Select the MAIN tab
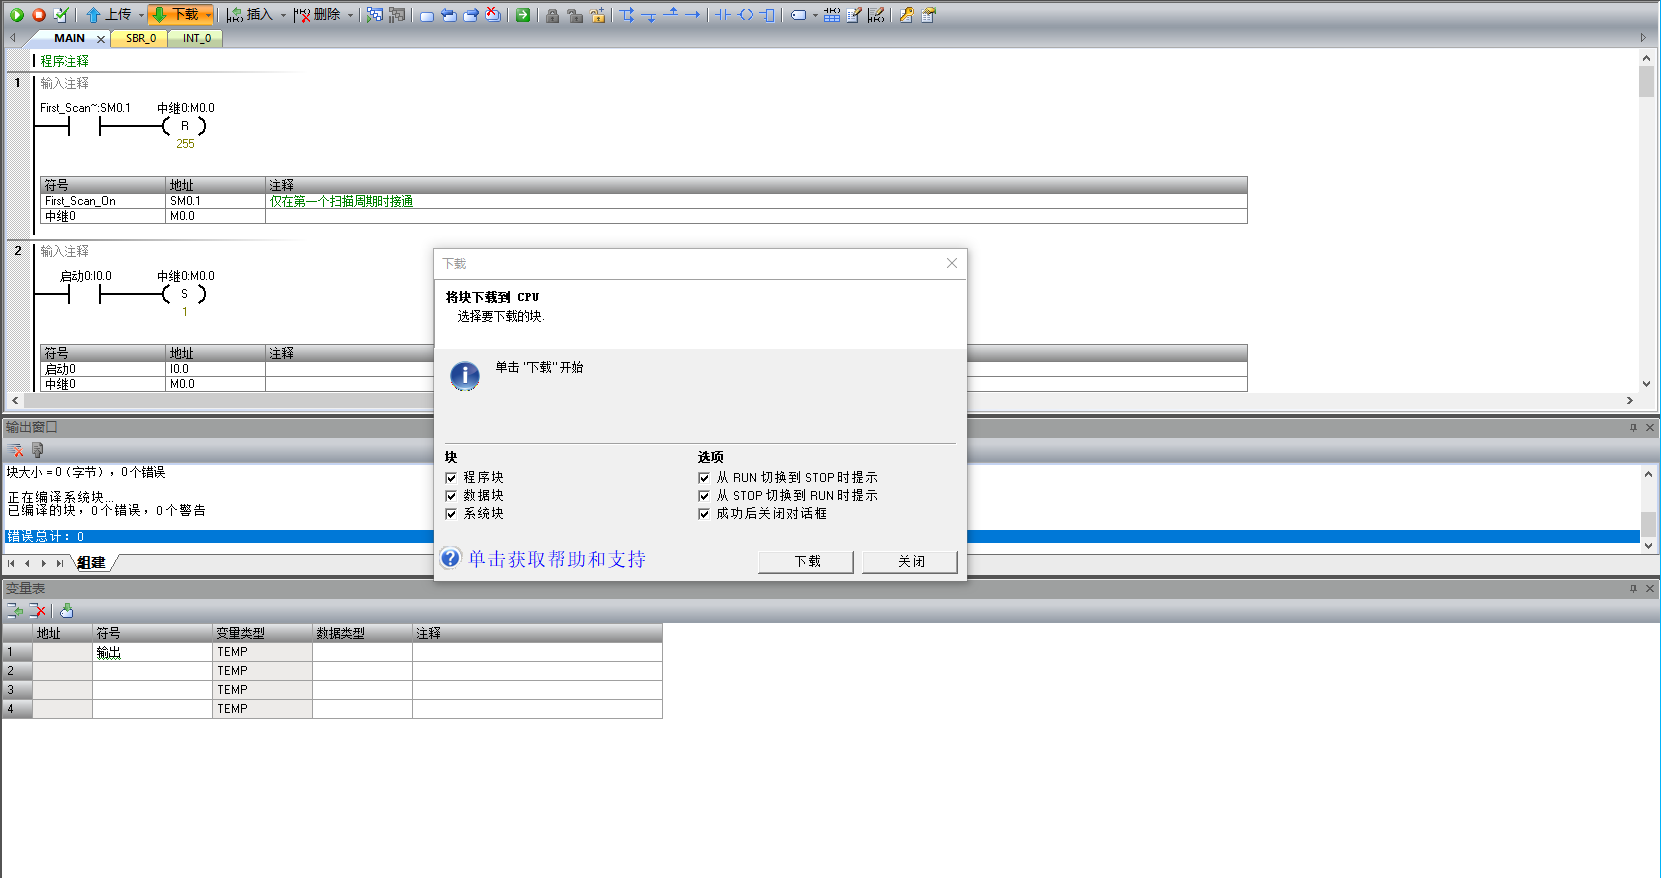The width and height of the screenshot is (1661, 878). point(69,38)
